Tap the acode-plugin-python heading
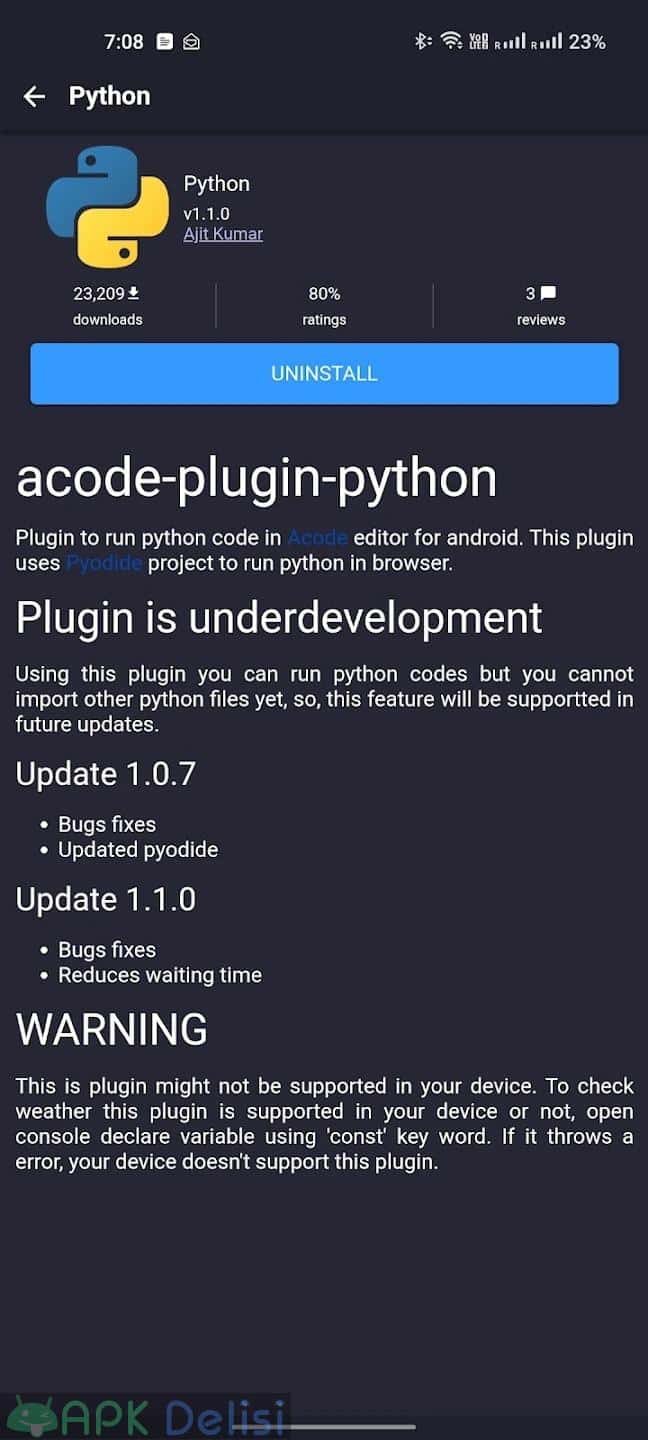 pyautogui.click(x=256, y=478)
